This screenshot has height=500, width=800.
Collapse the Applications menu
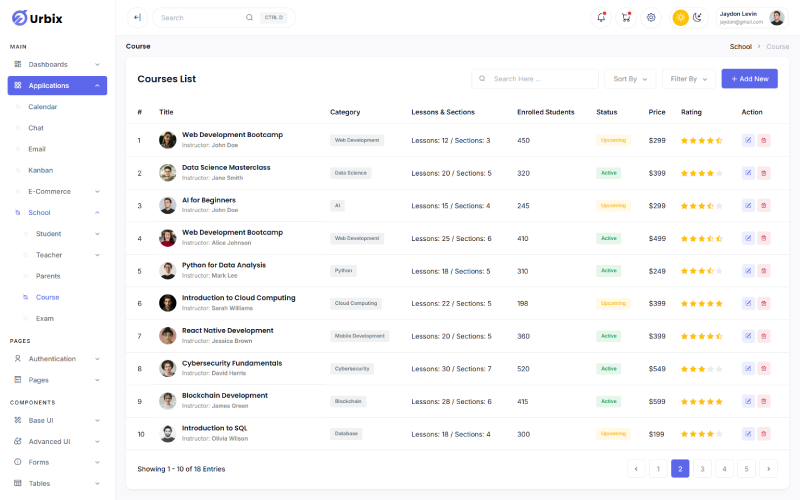tap(57, 85)
